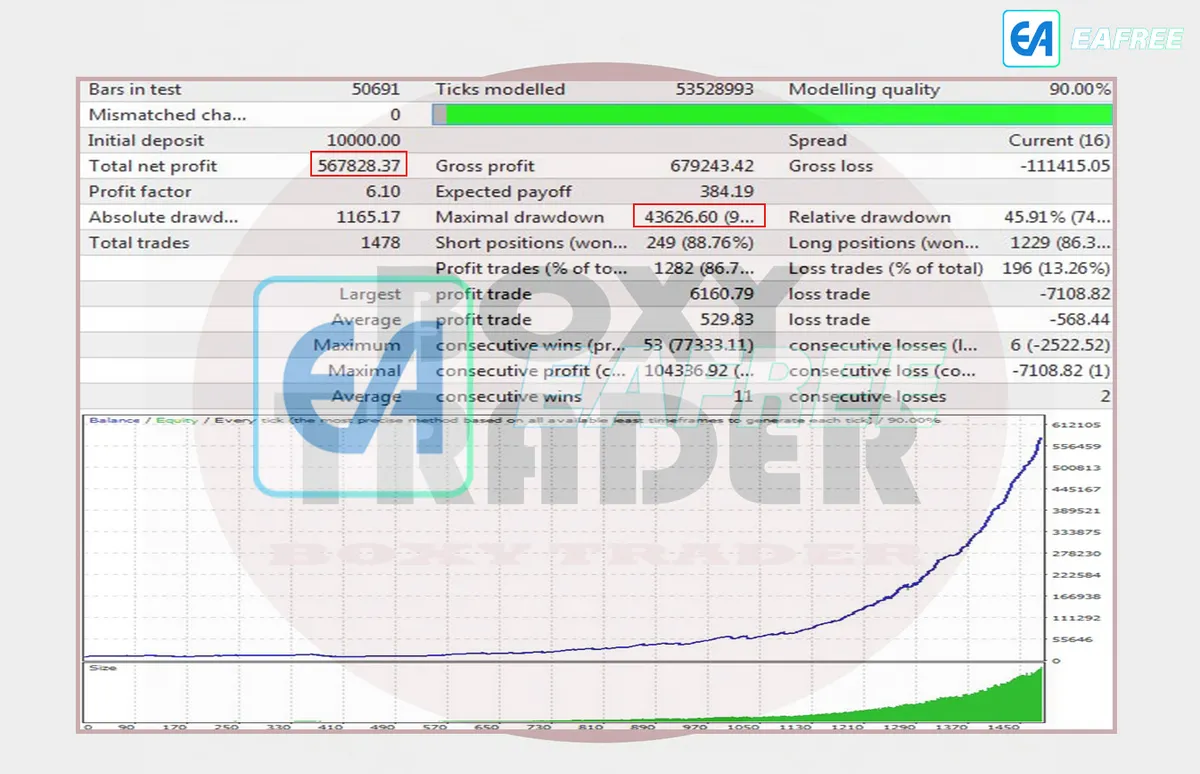The image size is (1200, 774).
Task: Select Gross profit value 679243.42
Action: tap(711, 166)
